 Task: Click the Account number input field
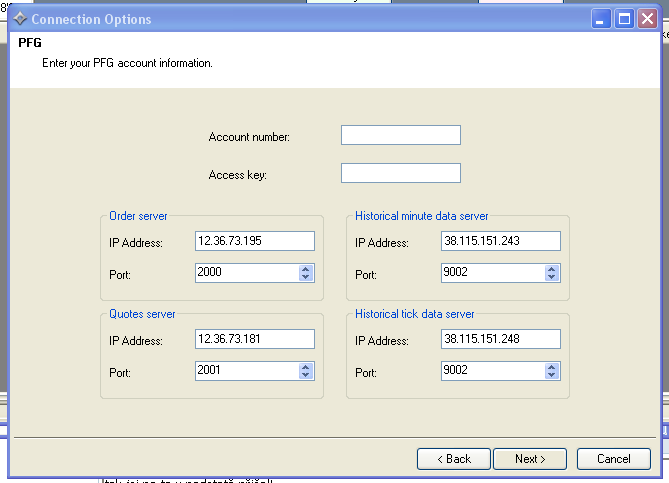point(400,135)
